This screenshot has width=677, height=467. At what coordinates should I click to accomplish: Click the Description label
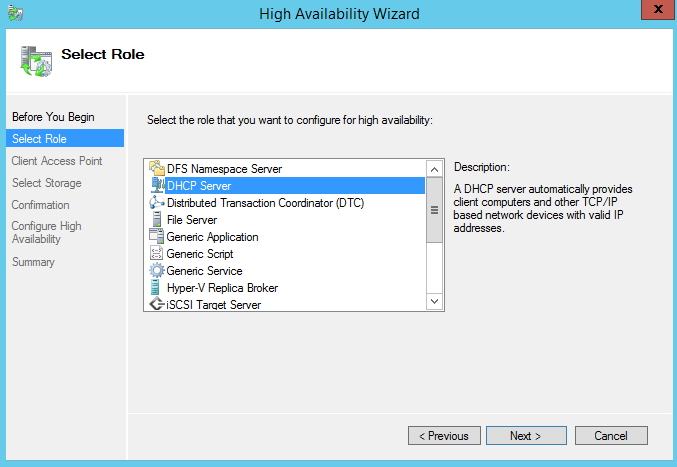[481, 167]
